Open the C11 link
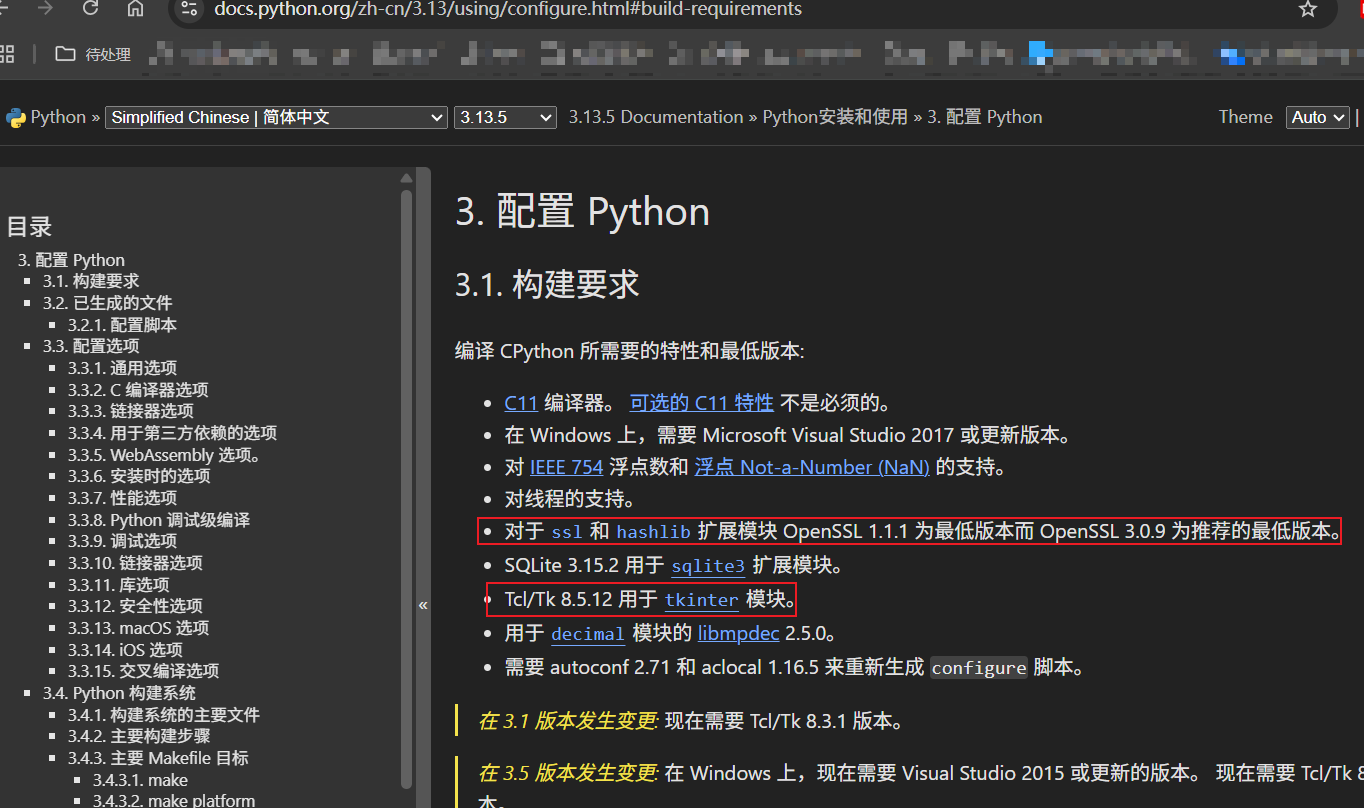The image size is (1364, 808). tap(521, 403)
